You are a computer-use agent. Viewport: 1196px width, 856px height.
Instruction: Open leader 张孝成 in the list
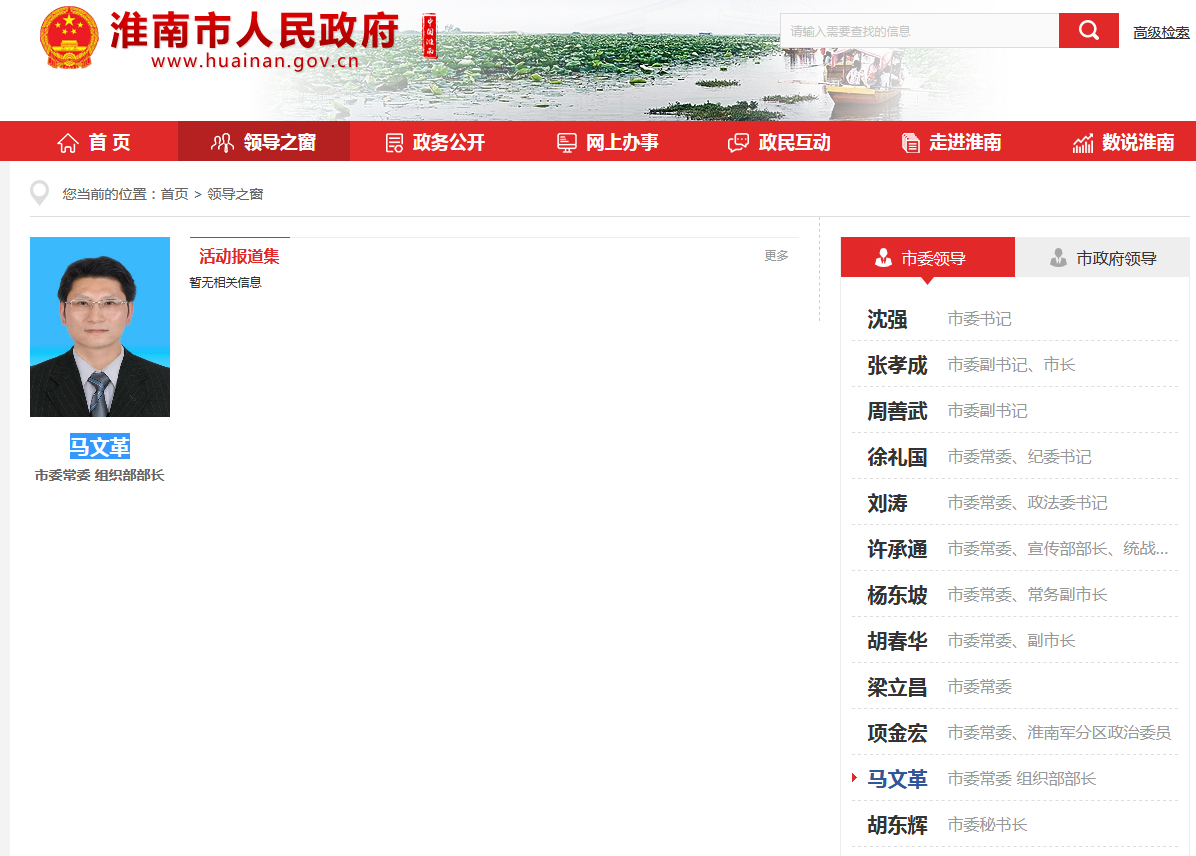[897, 365]
